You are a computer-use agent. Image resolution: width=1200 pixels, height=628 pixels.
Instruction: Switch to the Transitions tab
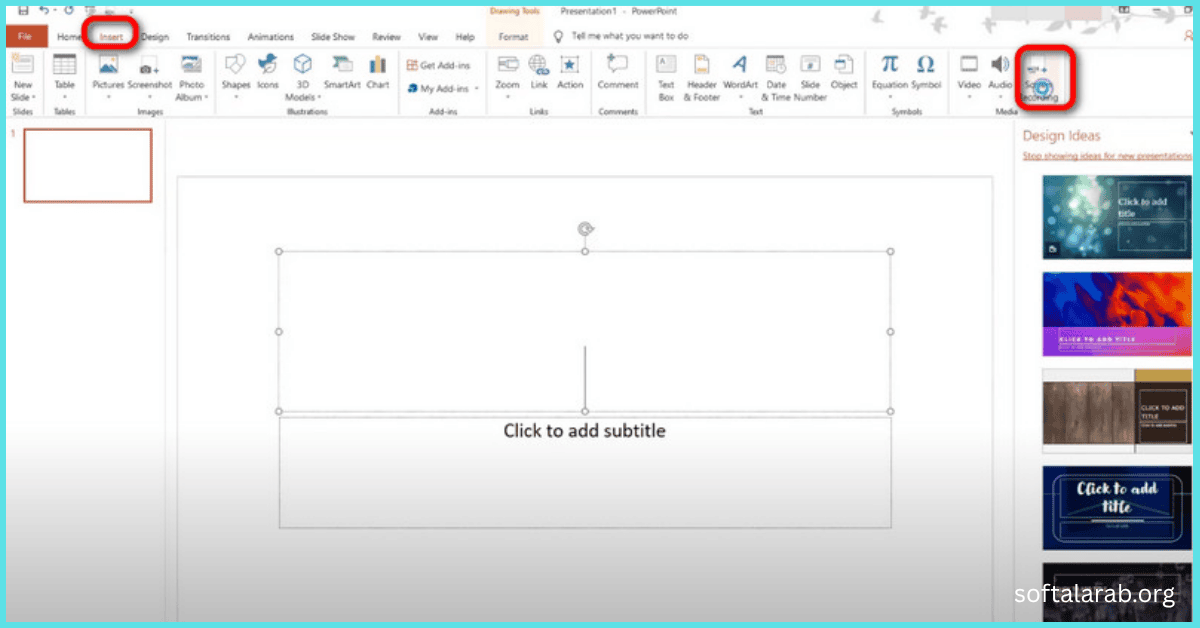point(208,37)
